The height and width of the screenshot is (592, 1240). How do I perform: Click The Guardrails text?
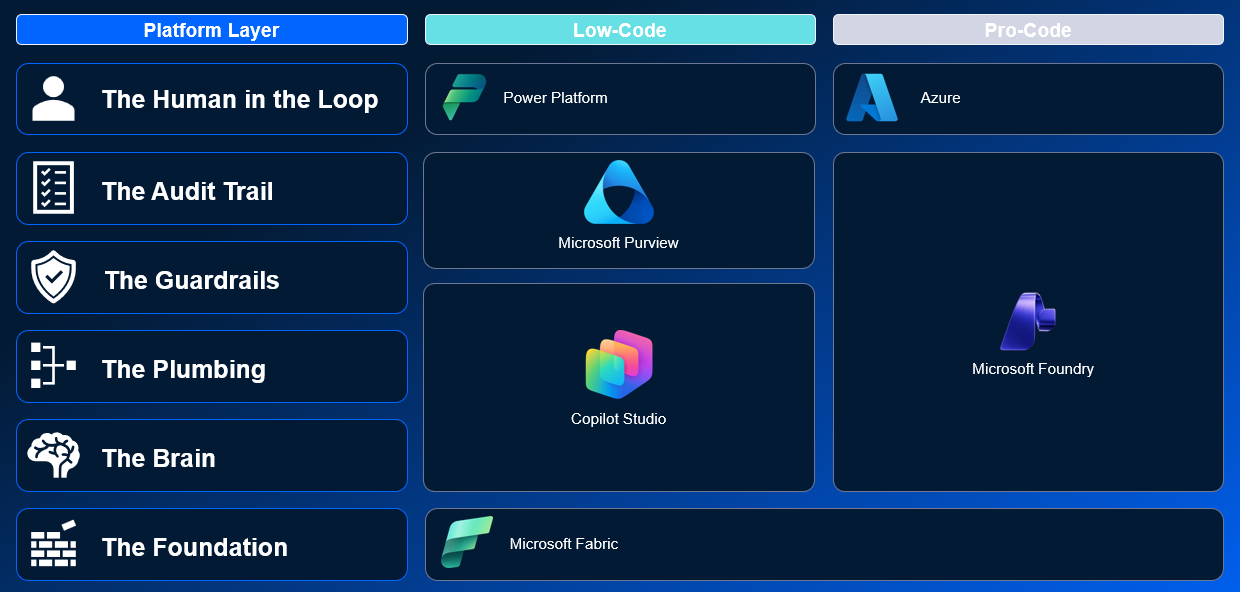(192, 280)
